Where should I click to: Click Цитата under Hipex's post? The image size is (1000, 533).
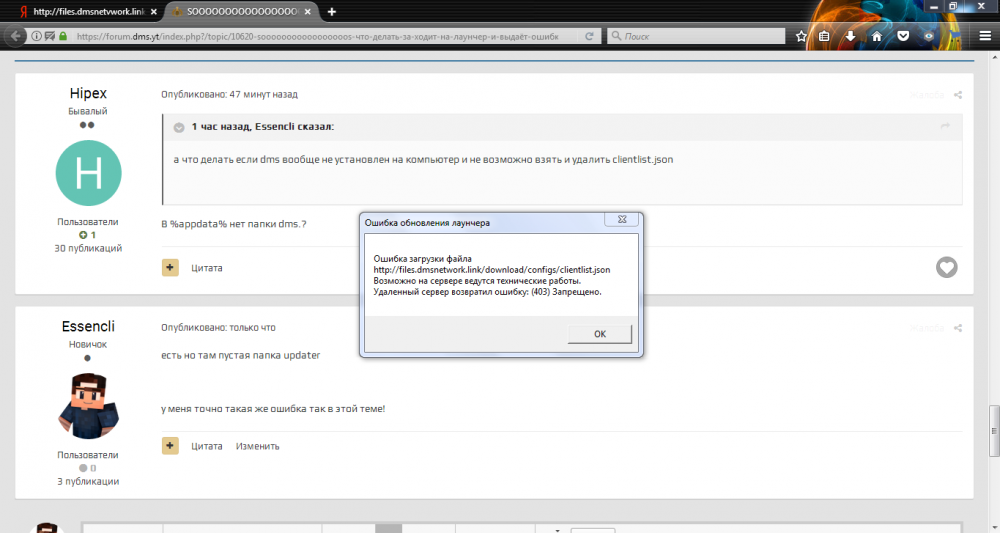[207, 268]
